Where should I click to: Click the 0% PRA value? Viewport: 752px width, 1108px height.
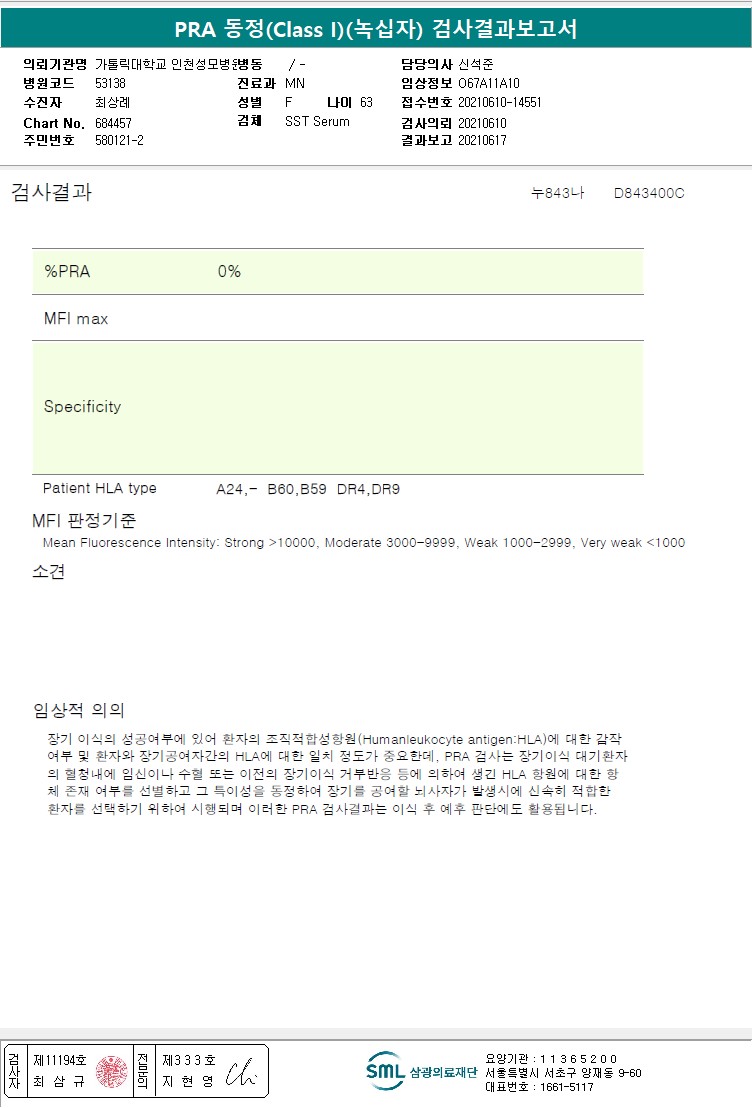(x=229, y=271)
